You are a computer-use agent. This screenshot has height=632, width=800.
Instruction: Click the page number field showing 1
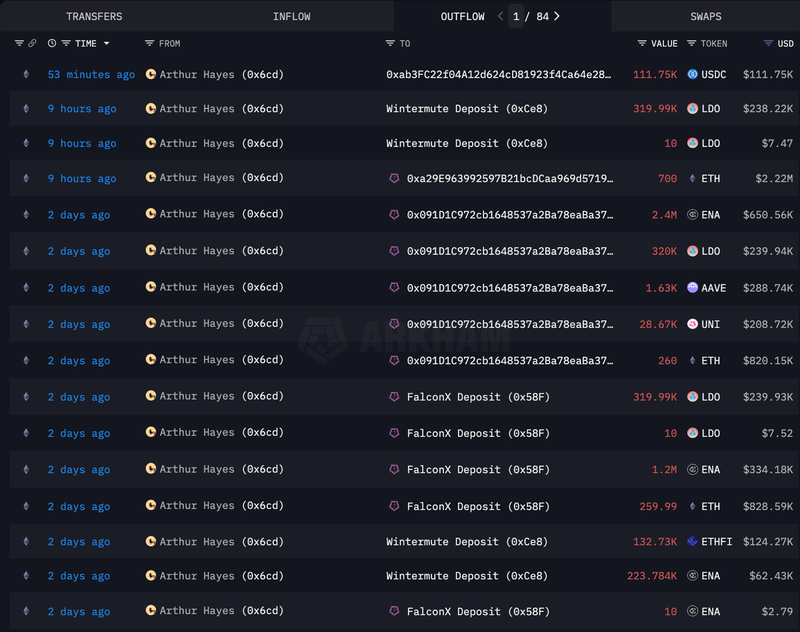click(517, 16)
